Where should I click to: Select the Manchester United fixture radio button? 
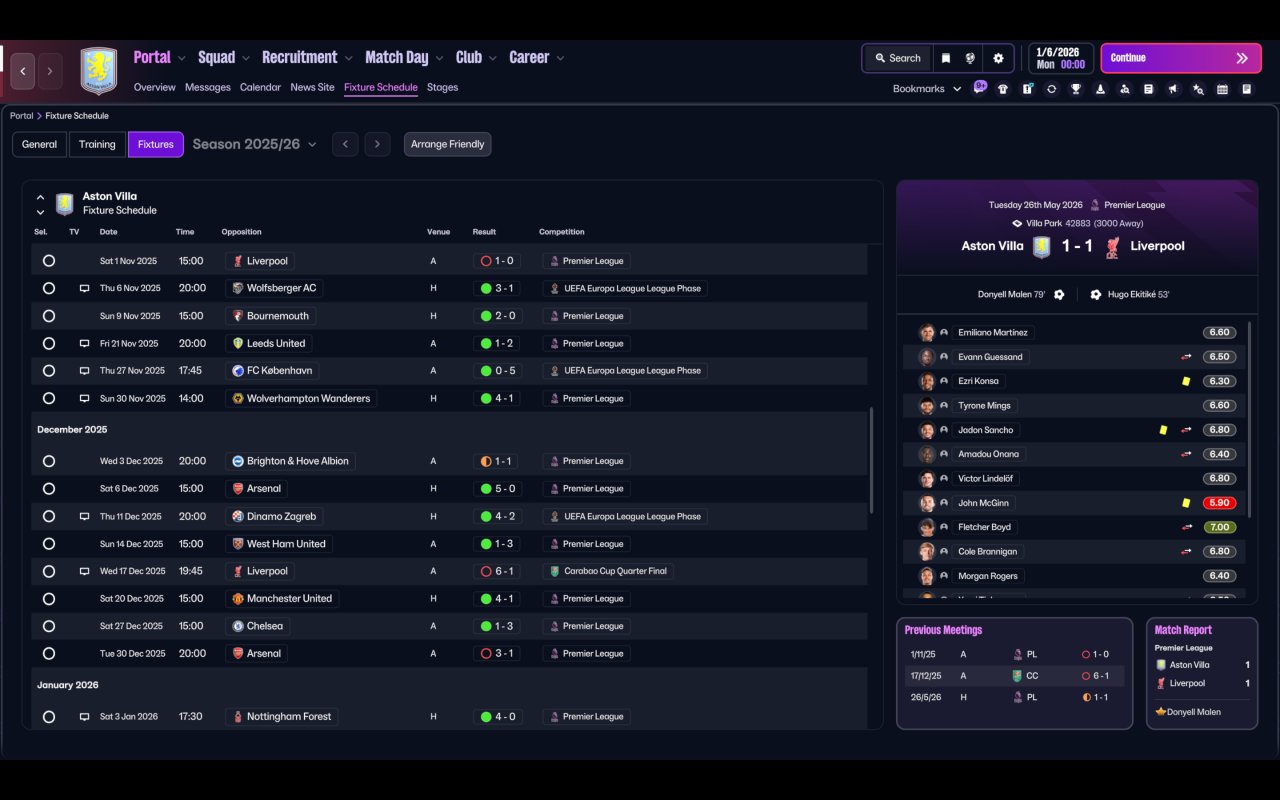(x=49, y=599)
